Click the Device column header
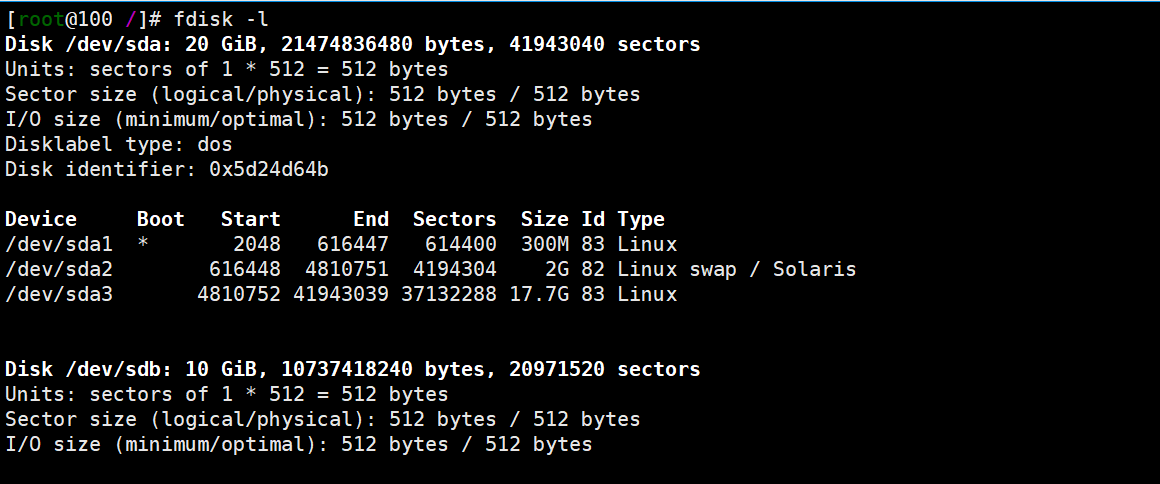Screen dimensions: 1160x484 pos(41,219)
